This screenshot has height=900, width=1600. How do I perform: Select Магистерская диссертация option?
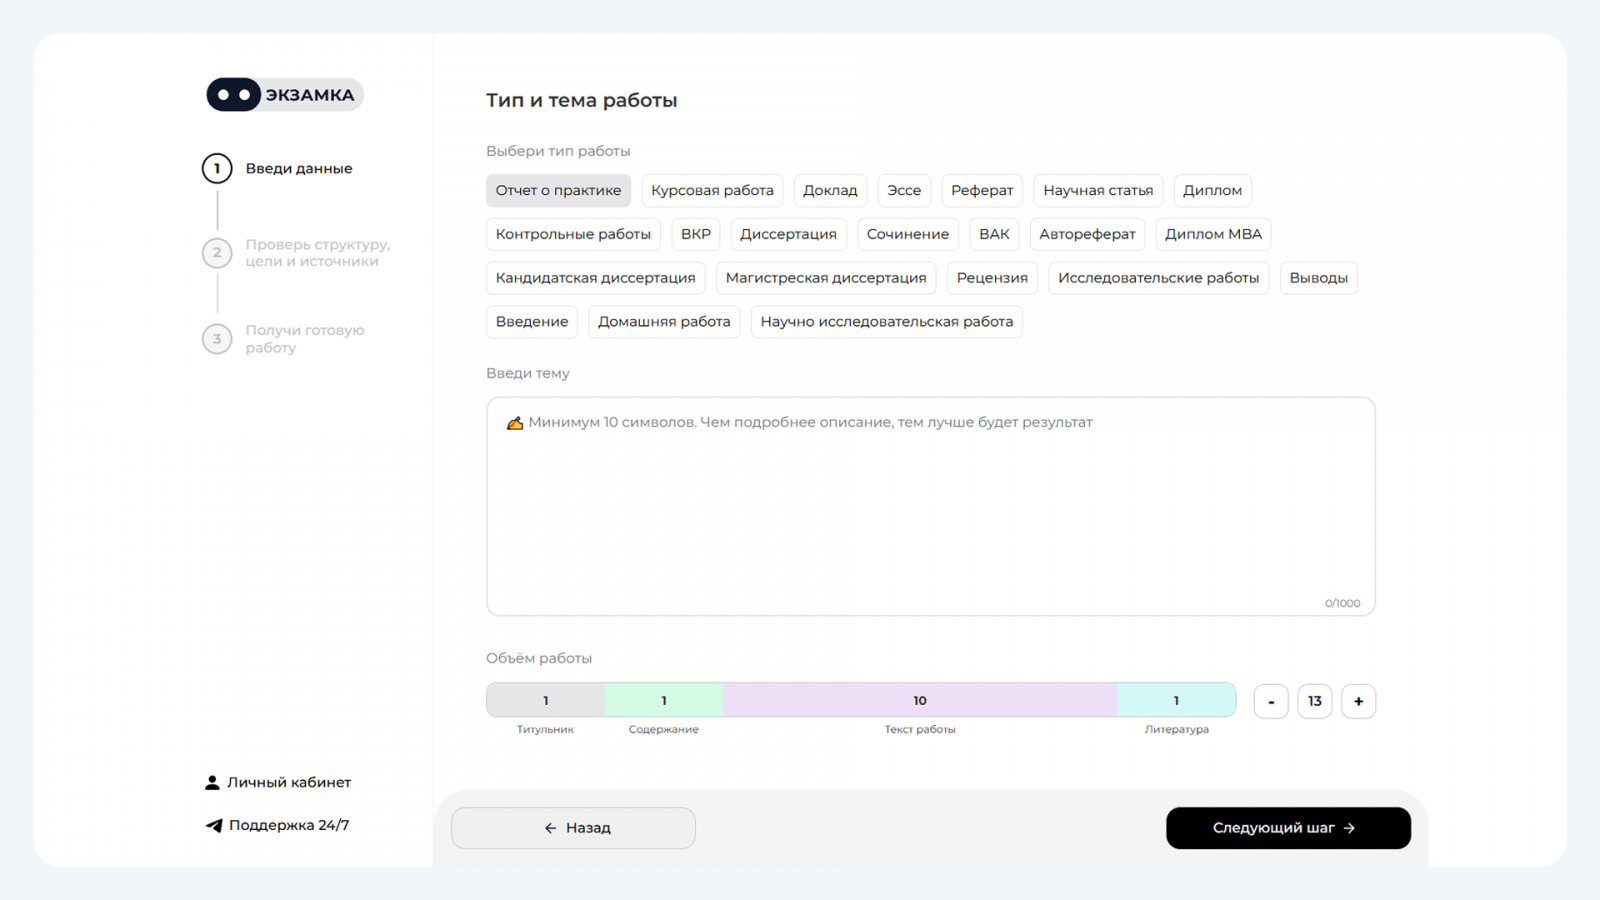point(825,278)
